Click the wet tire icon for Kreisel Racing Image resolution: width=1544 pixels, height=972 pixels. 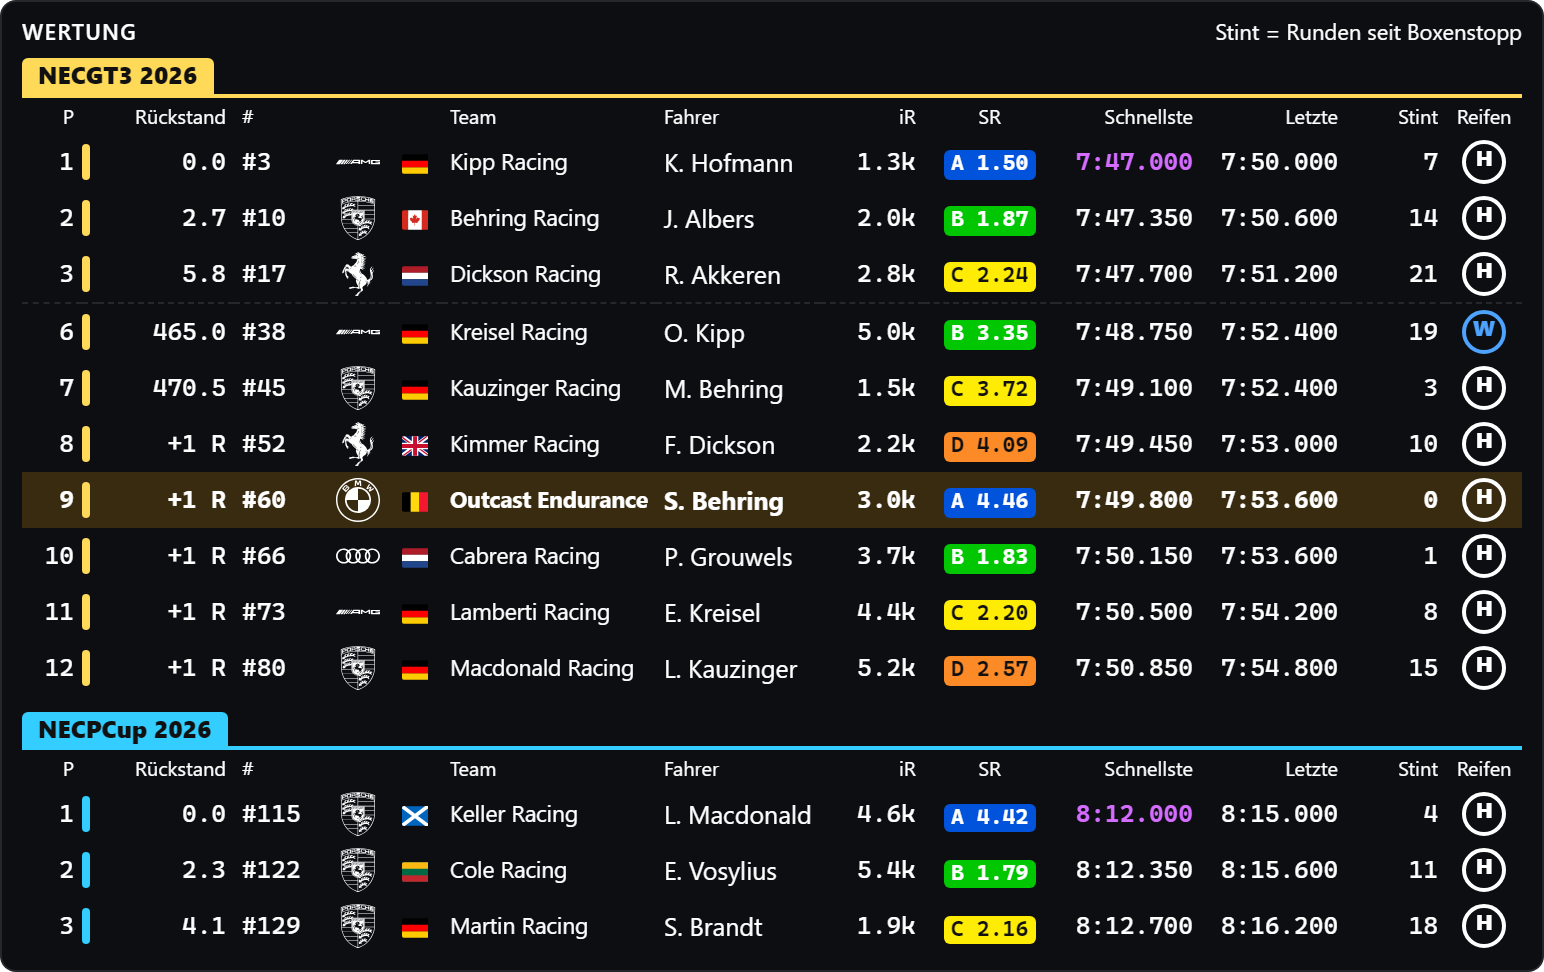pos(1484,332)
